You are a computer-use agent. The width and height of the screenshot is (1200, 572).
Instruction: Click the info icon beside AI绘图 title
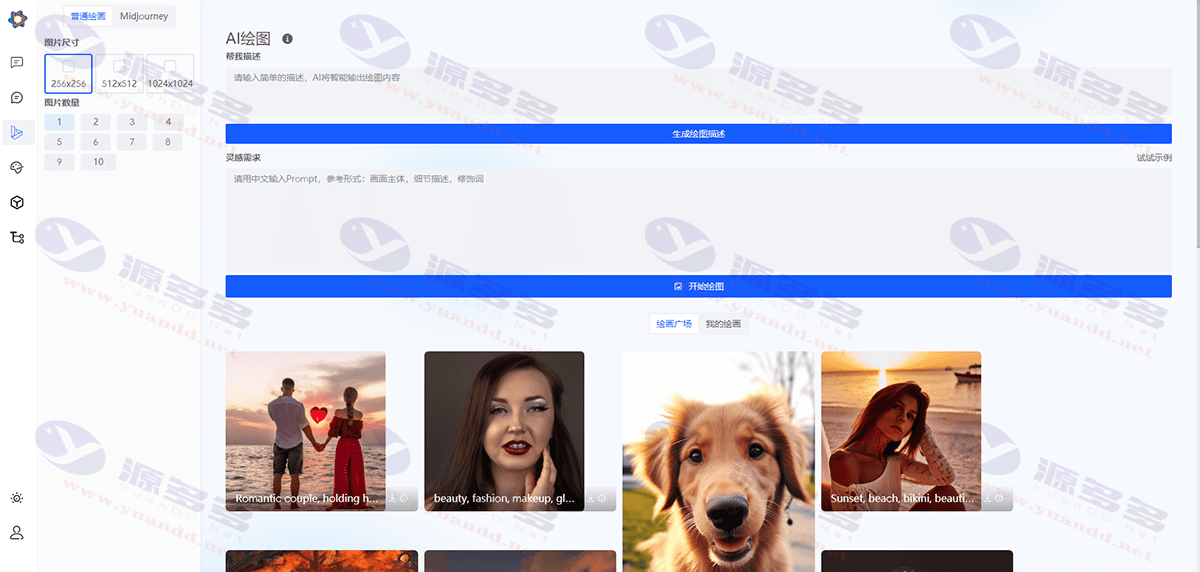tap(288, 38)
